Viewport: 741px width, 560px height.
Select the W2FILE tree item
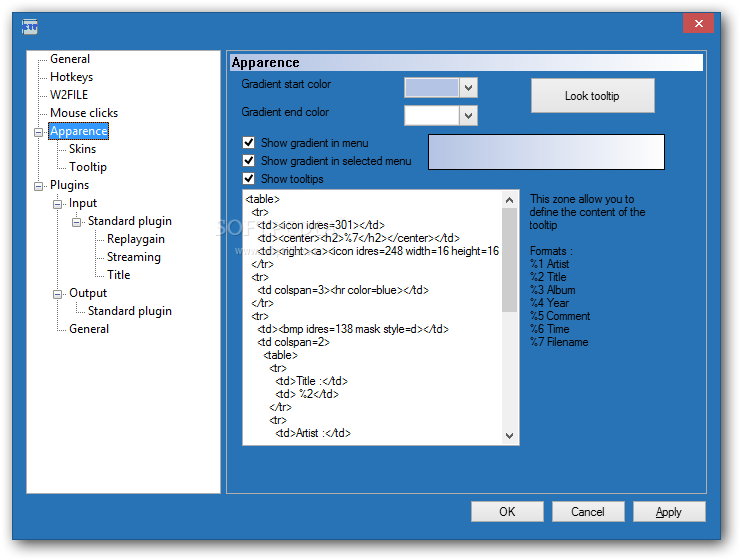pyautogui.click(x=69, y=95)
